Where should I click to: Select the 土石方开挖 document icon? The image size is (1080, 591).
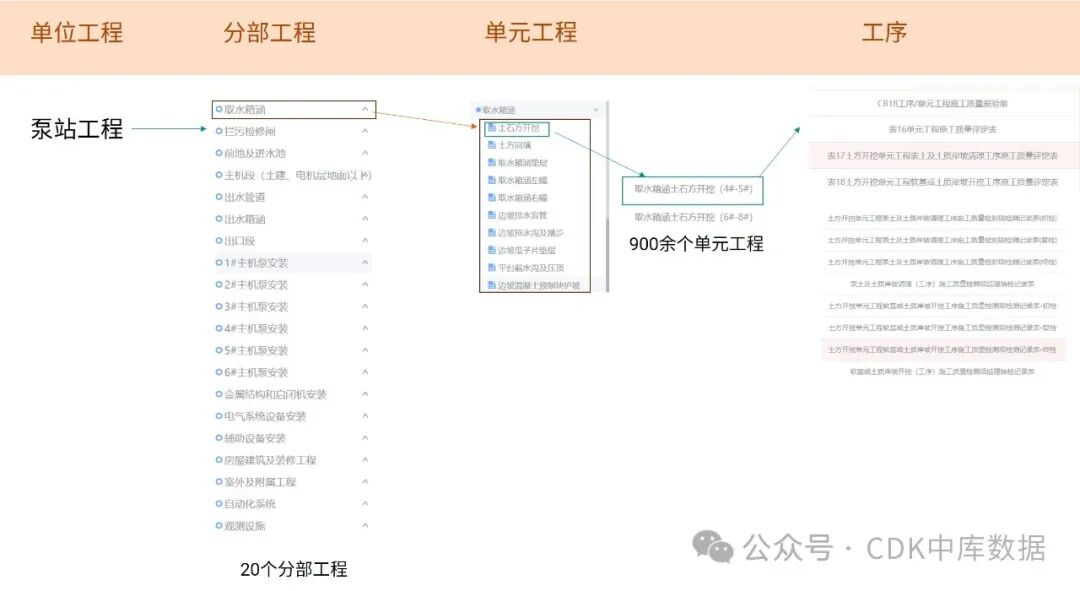[x=491, y=129]
